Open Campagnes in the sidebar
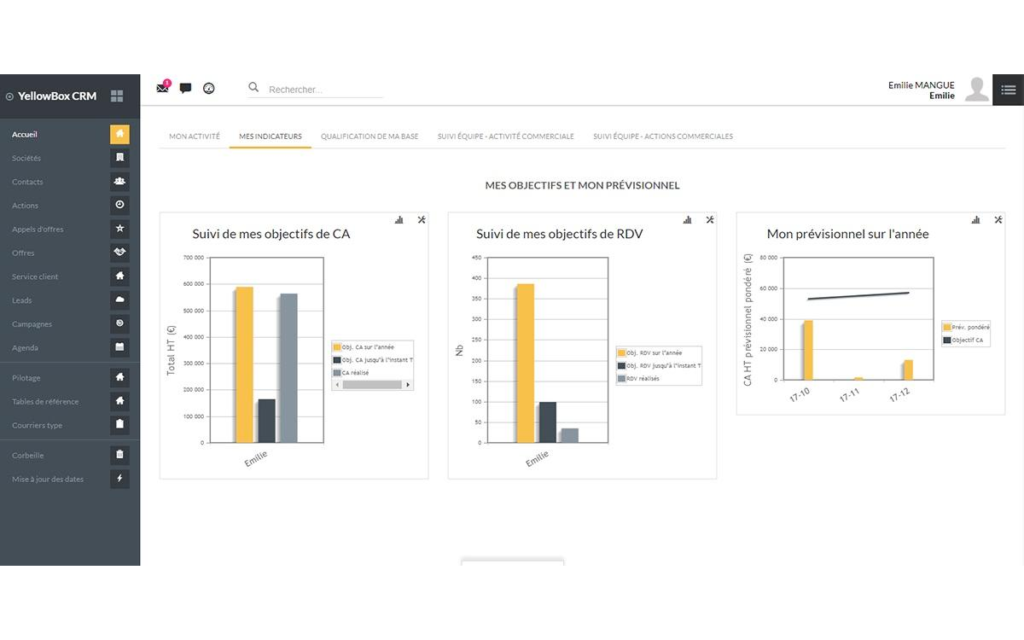The width and height of the screenshot is (1024, 640). (x=31, y=325)
